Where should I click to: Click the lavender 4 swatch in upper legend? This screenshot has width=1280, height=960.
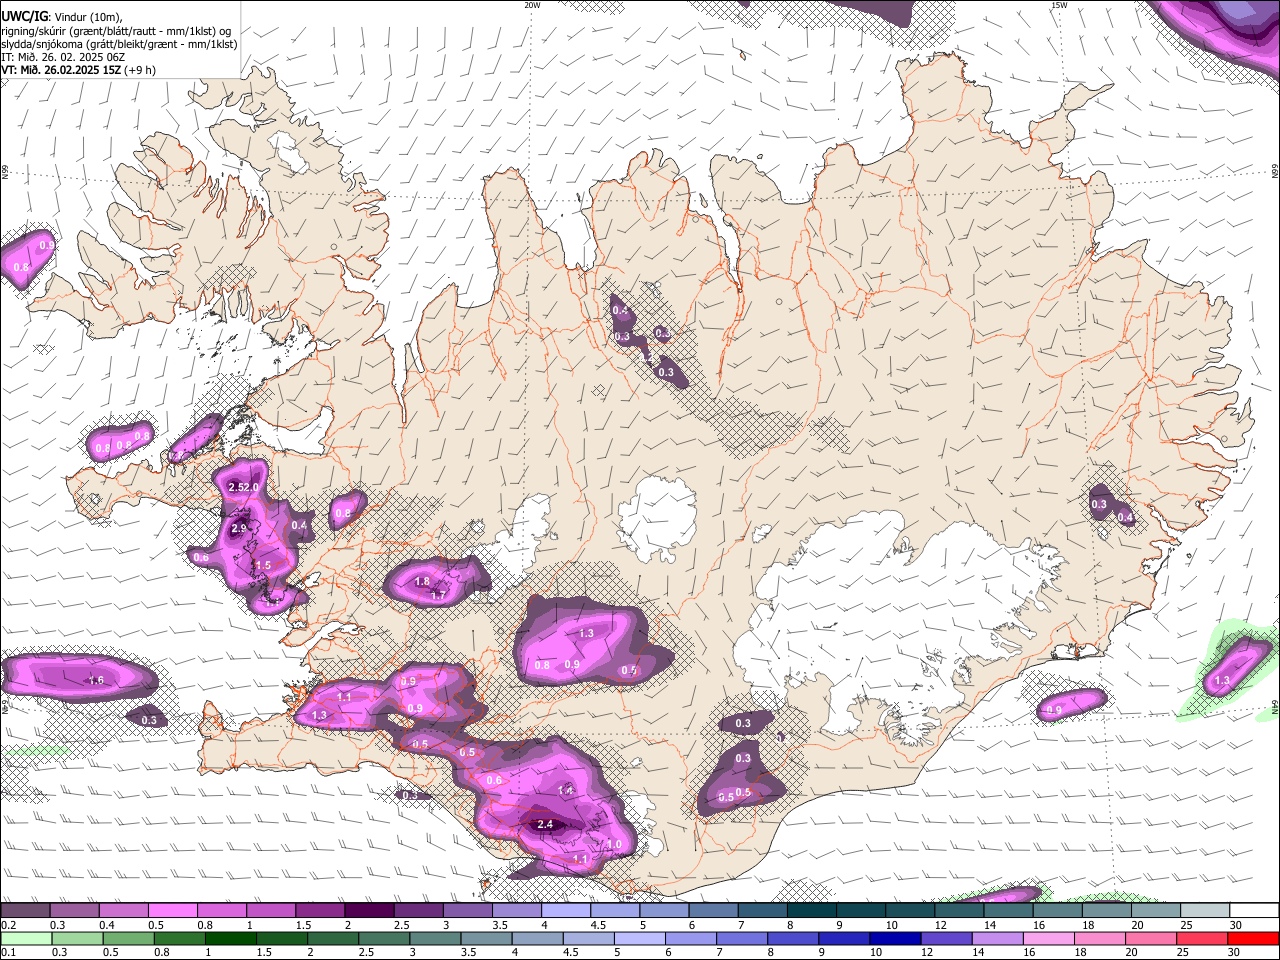(x=566, y=911)
